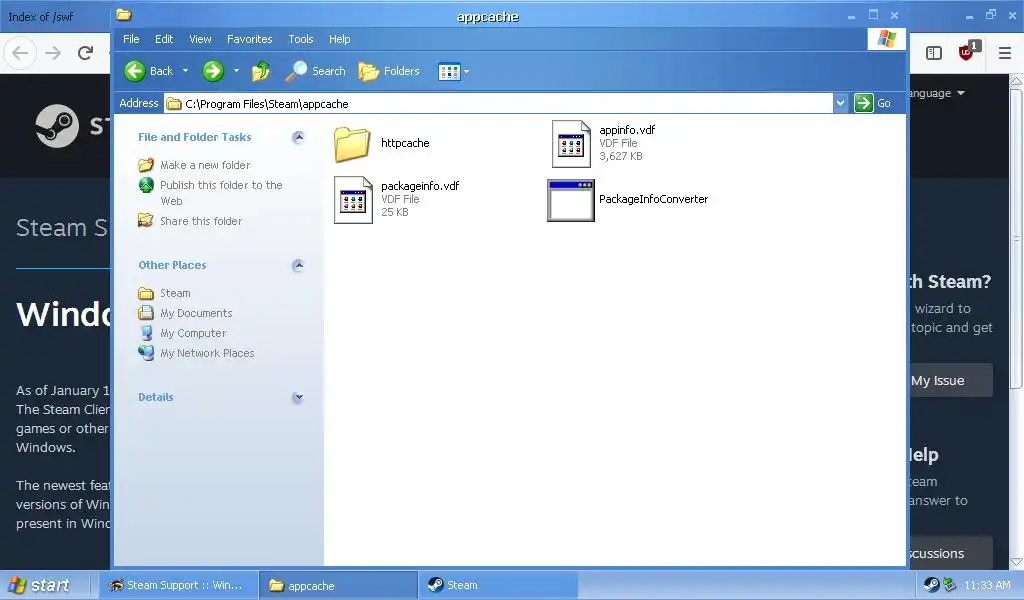Click browser Forward arrow

point(53,53)
